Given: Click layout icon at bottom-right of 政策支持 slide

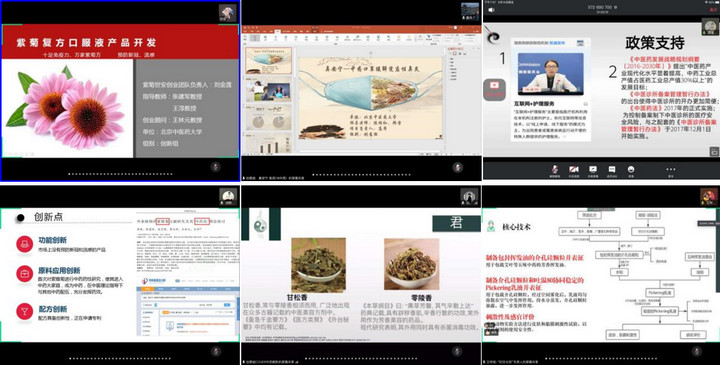Looking at the screenshot, I should point(714,151).
